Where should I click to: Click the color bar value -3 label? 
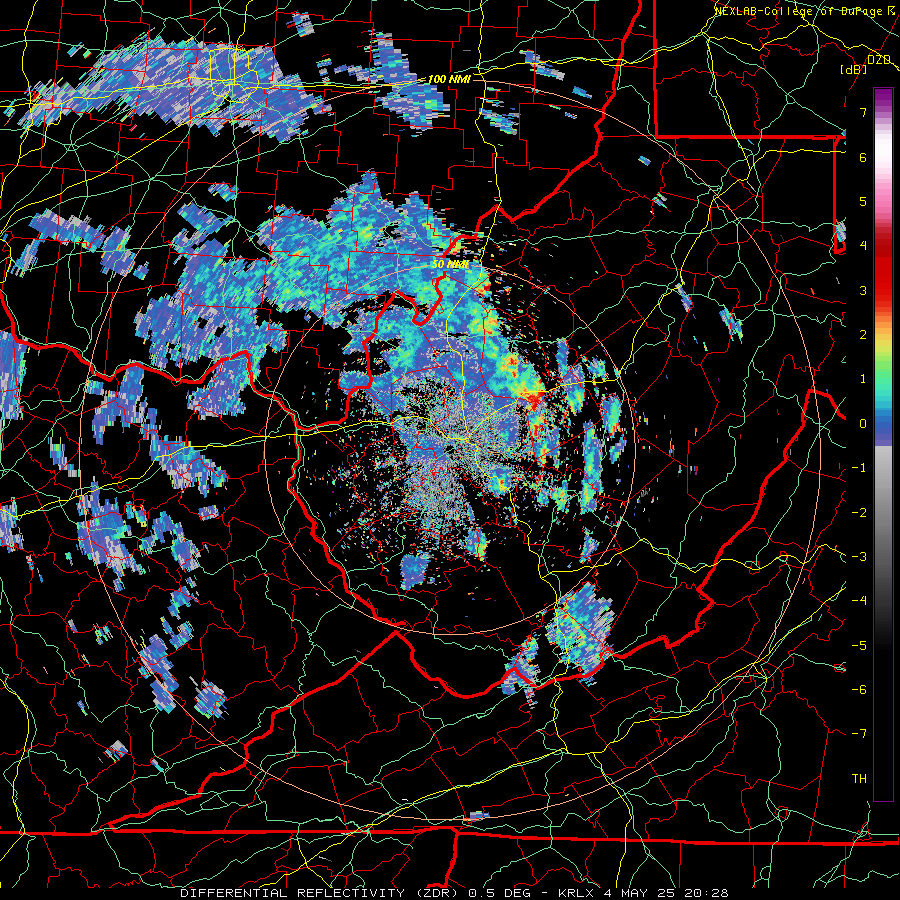point(859,557)
